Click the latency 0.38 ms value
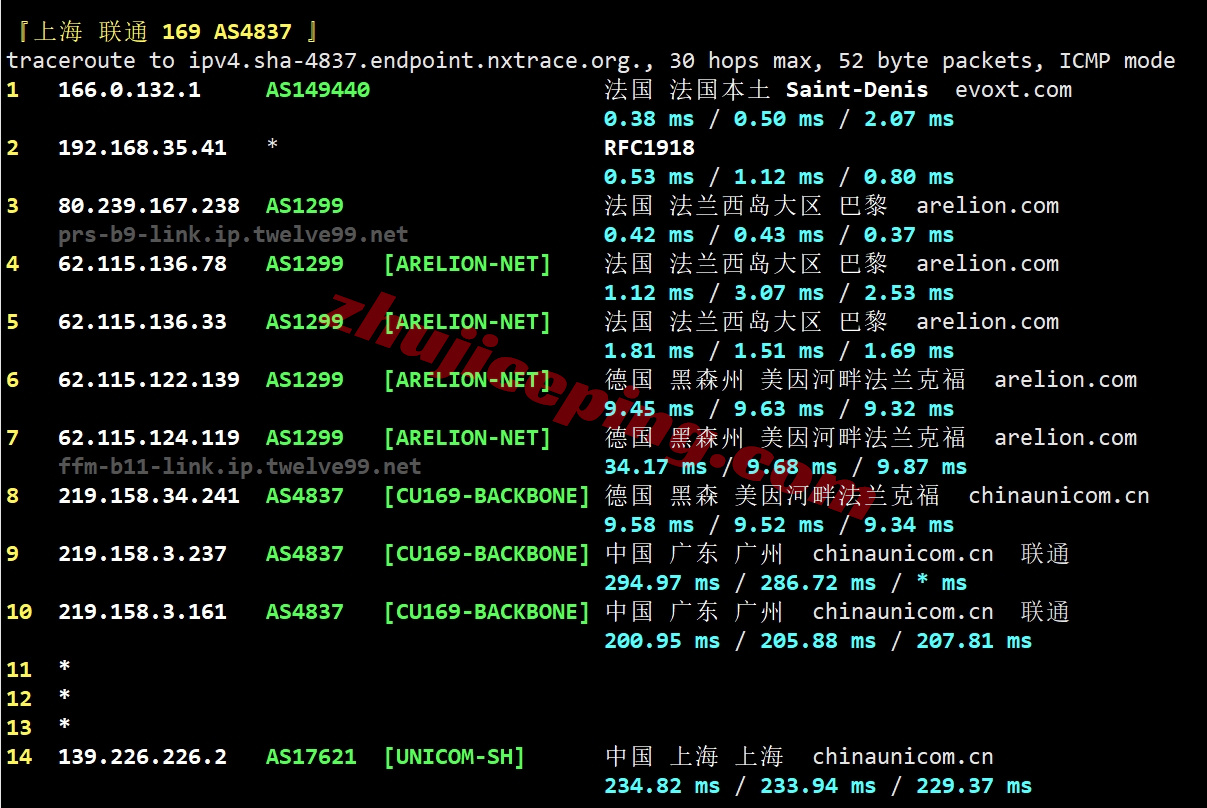 [x=649, y=119]
